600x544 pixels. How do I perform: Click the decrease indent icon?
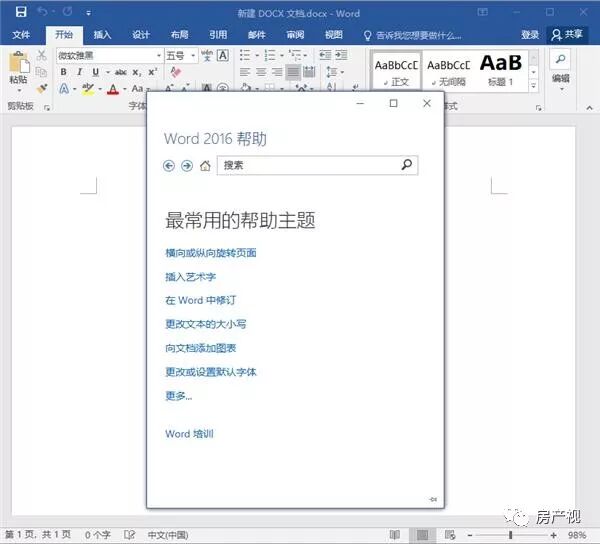[x=325, y=55]
